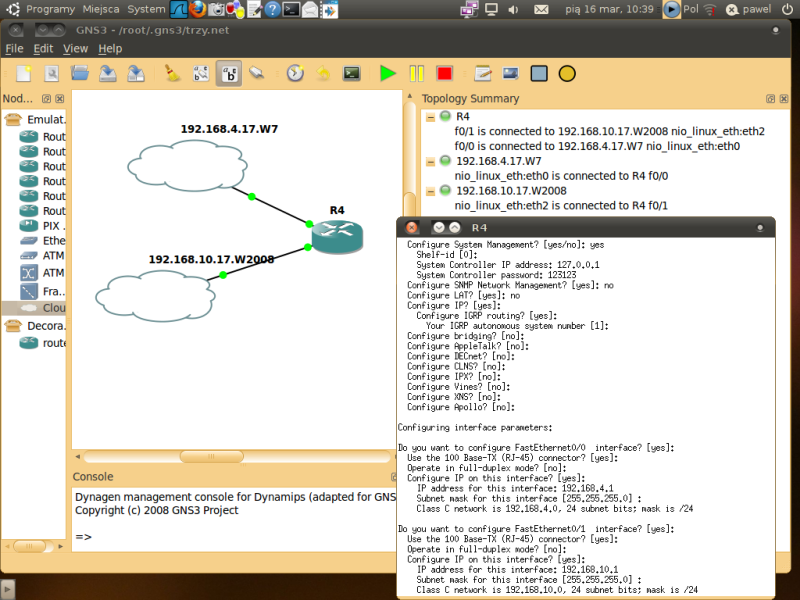Open the File menu

(x=14, y=48)
